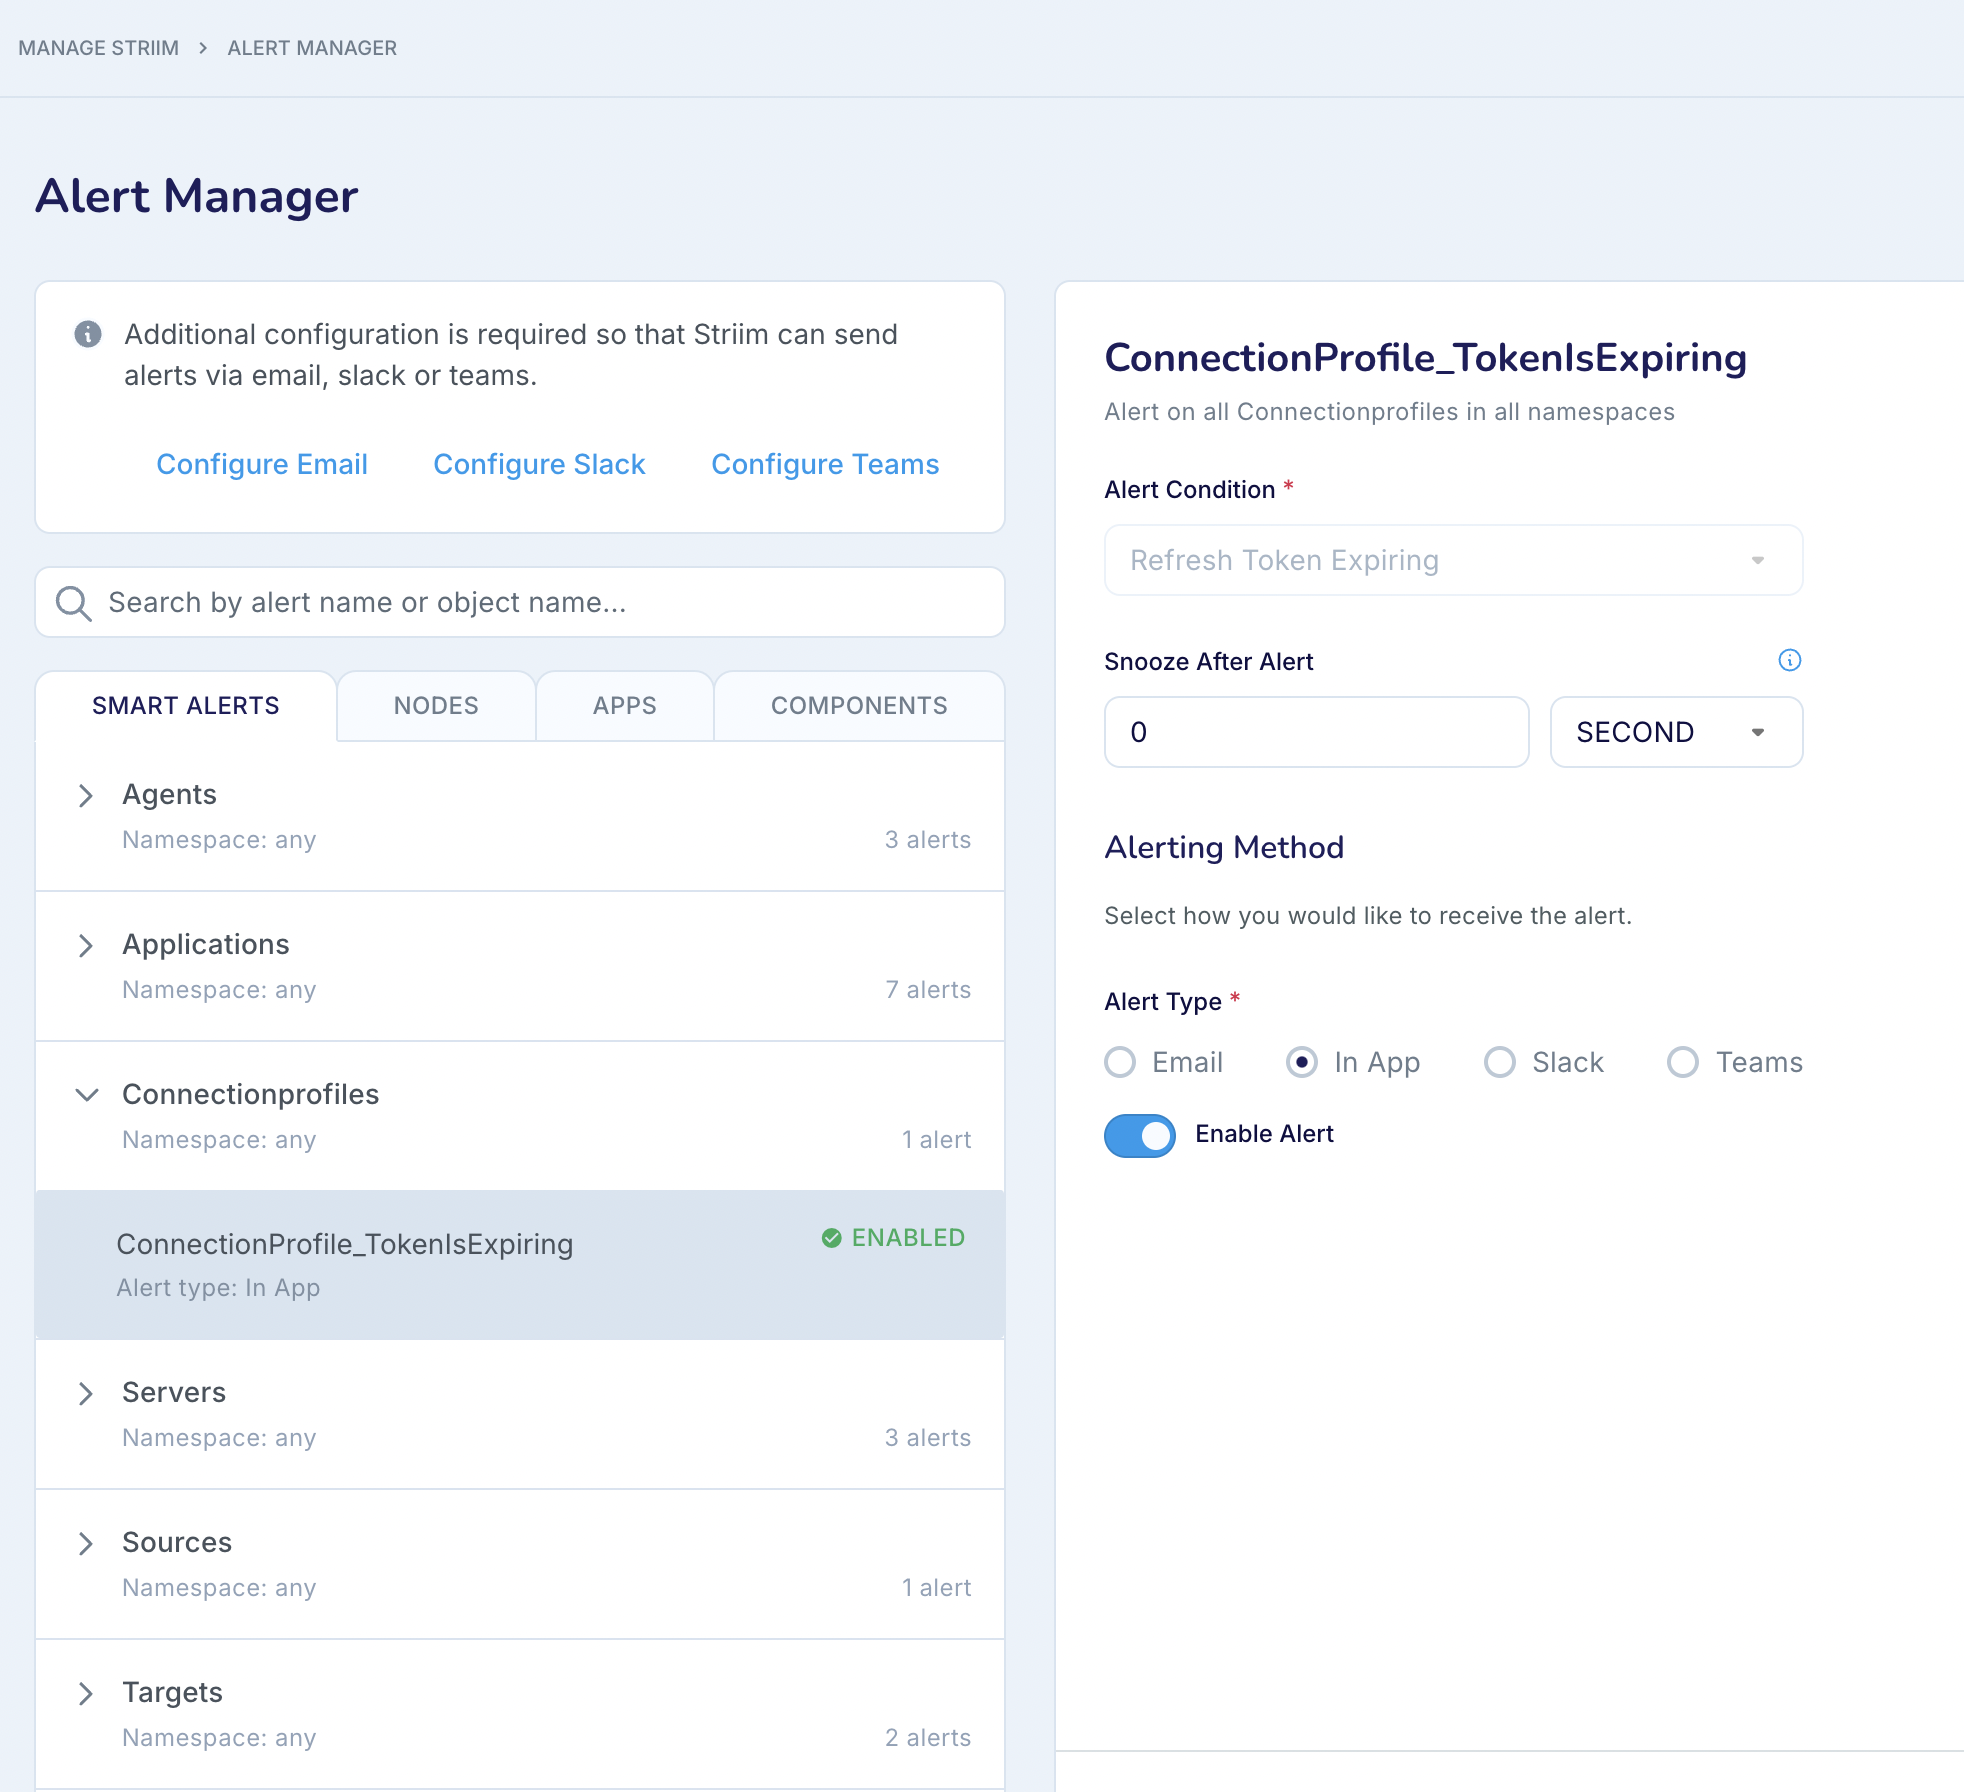1964x1792 pixels.
Task: Select the Slack alert type
Action: (x=1499, y=1062)
